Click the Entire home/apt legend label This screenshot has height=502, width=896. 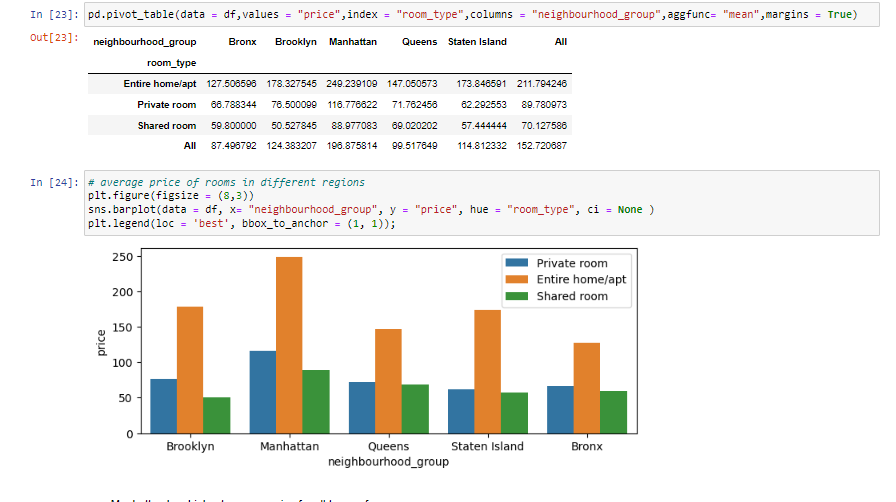(x=581, y=280)
